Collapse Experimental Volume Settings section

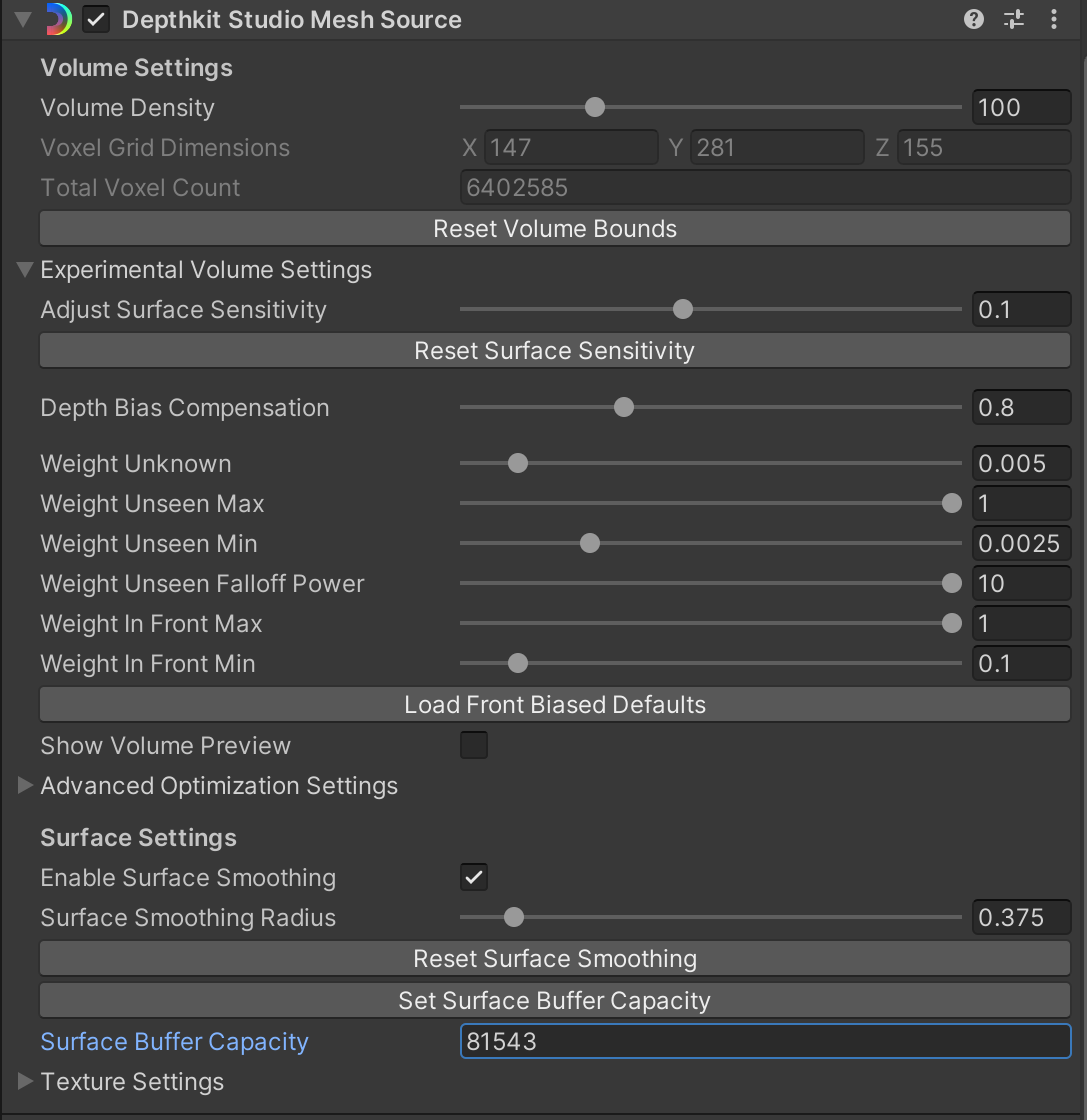pyautogui.click(x=25, y=269)
